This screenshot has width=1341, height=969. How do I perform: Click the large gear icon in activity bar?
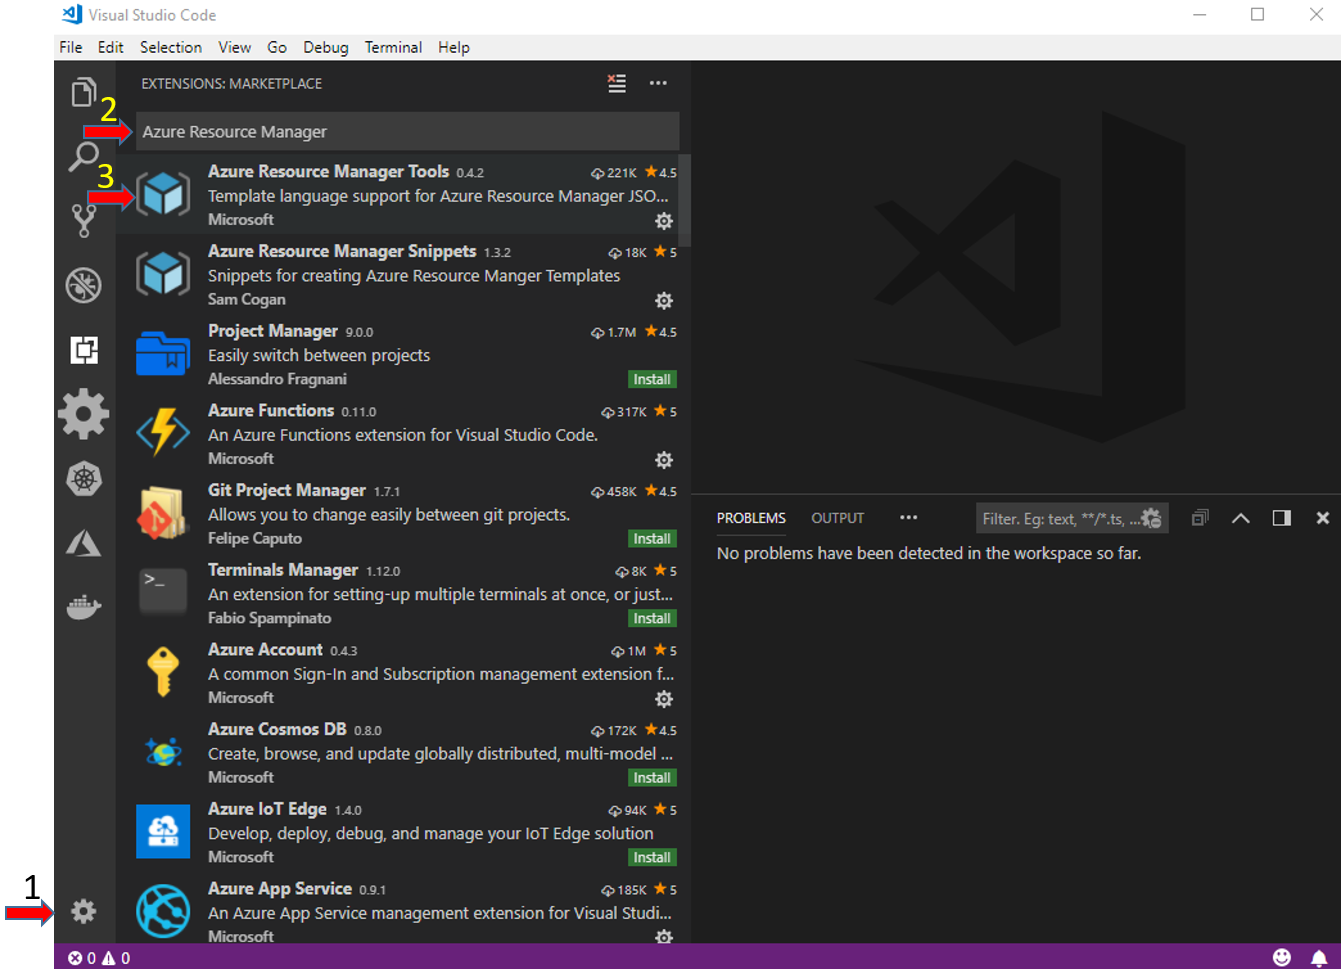coord(84,414)
